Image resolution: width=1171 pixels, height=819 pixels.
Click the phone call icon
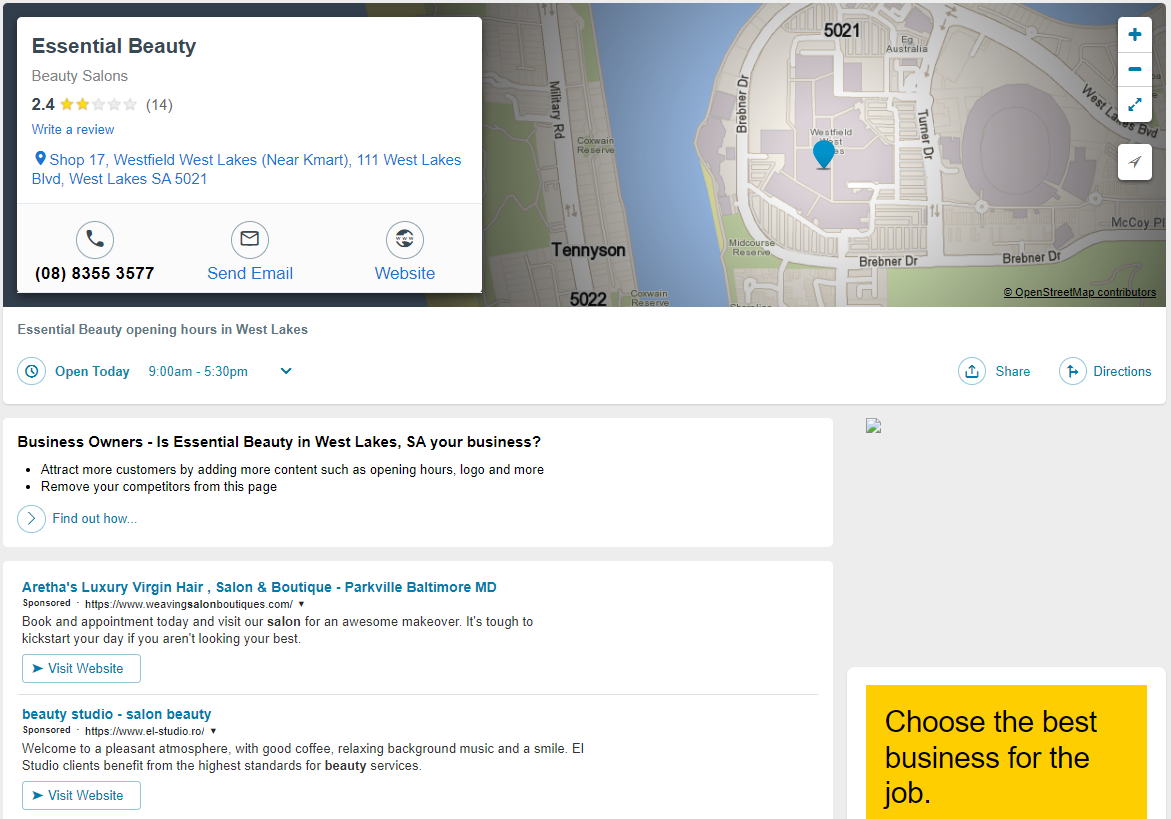pos(95,240)
